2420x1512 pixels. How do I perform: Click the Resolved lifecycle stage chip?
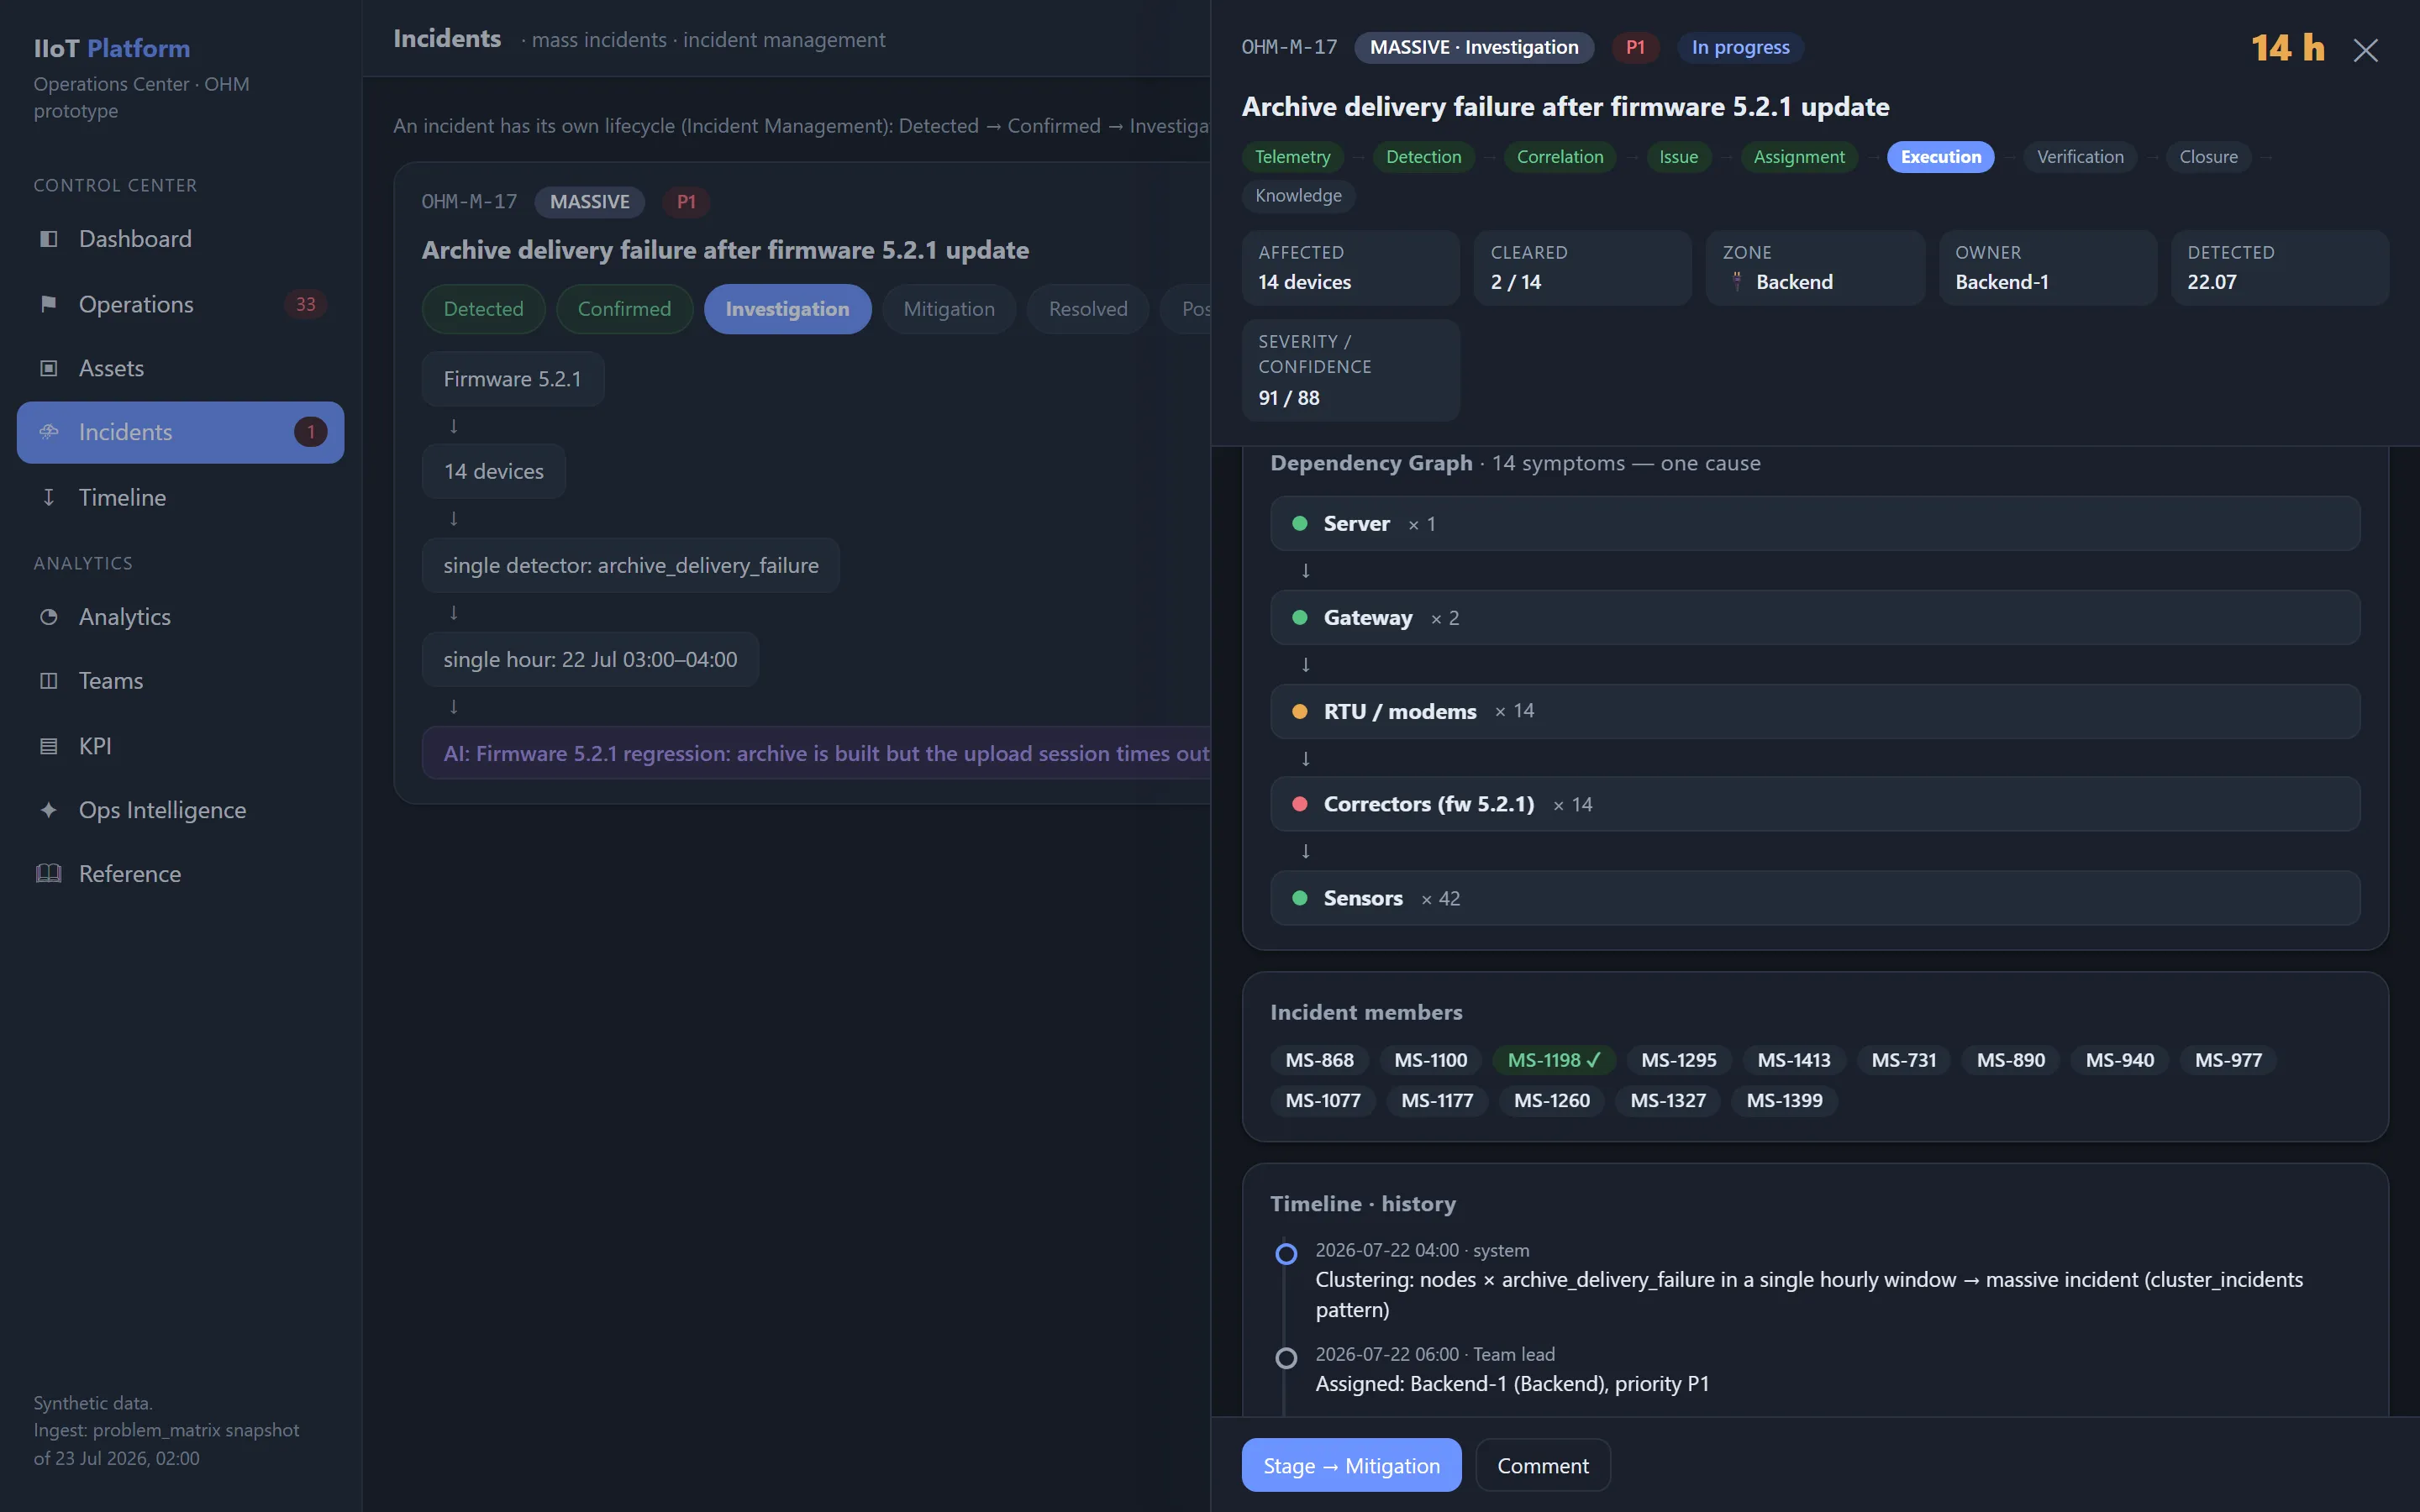(1088, 309)
